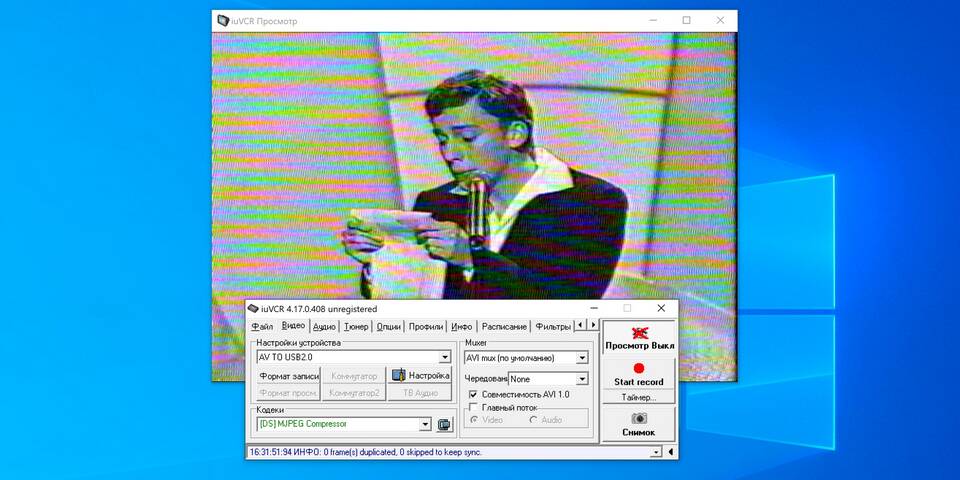This screenshot has height=480, width=960.
Task: Collapse the log panel using the status bar arrow
Action: point(670,452)
